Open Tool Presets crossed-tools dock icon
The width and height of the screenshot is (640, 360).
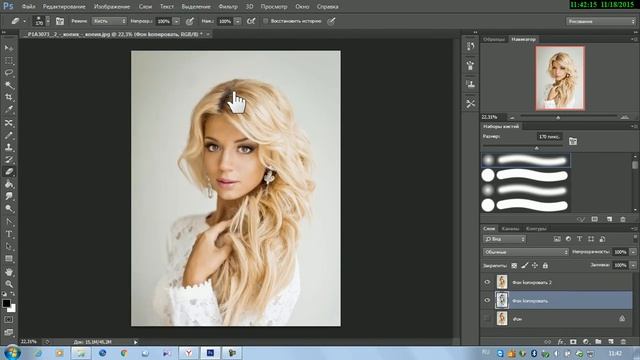click(x=471, y=104)
